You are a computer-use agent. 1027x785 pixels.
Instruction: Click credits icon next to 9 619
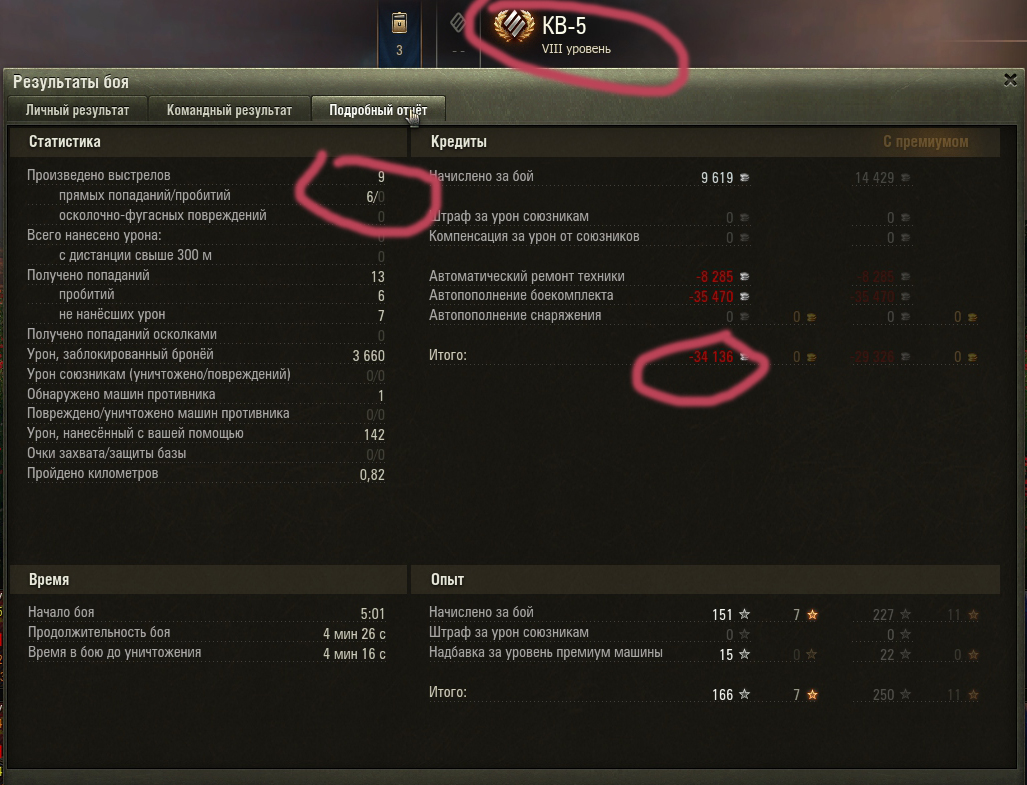pos(745,177)
